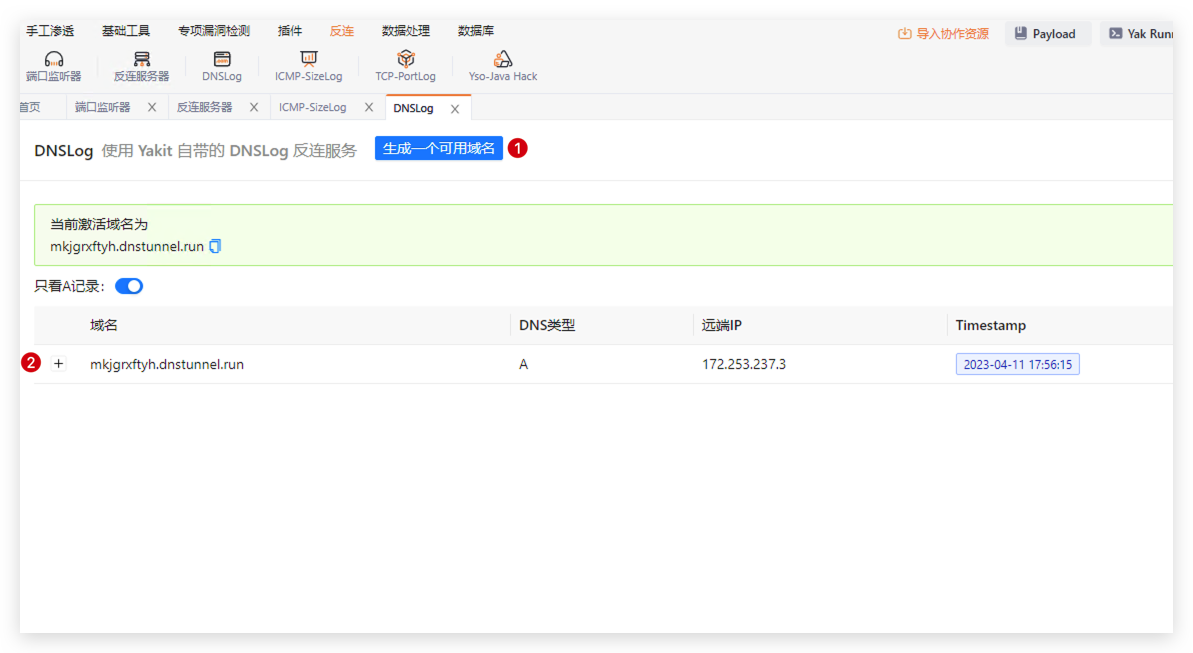This screenshot has width=1193, height=653.
Task: Open the 手工渗透 menu
Action: (50, 31)
